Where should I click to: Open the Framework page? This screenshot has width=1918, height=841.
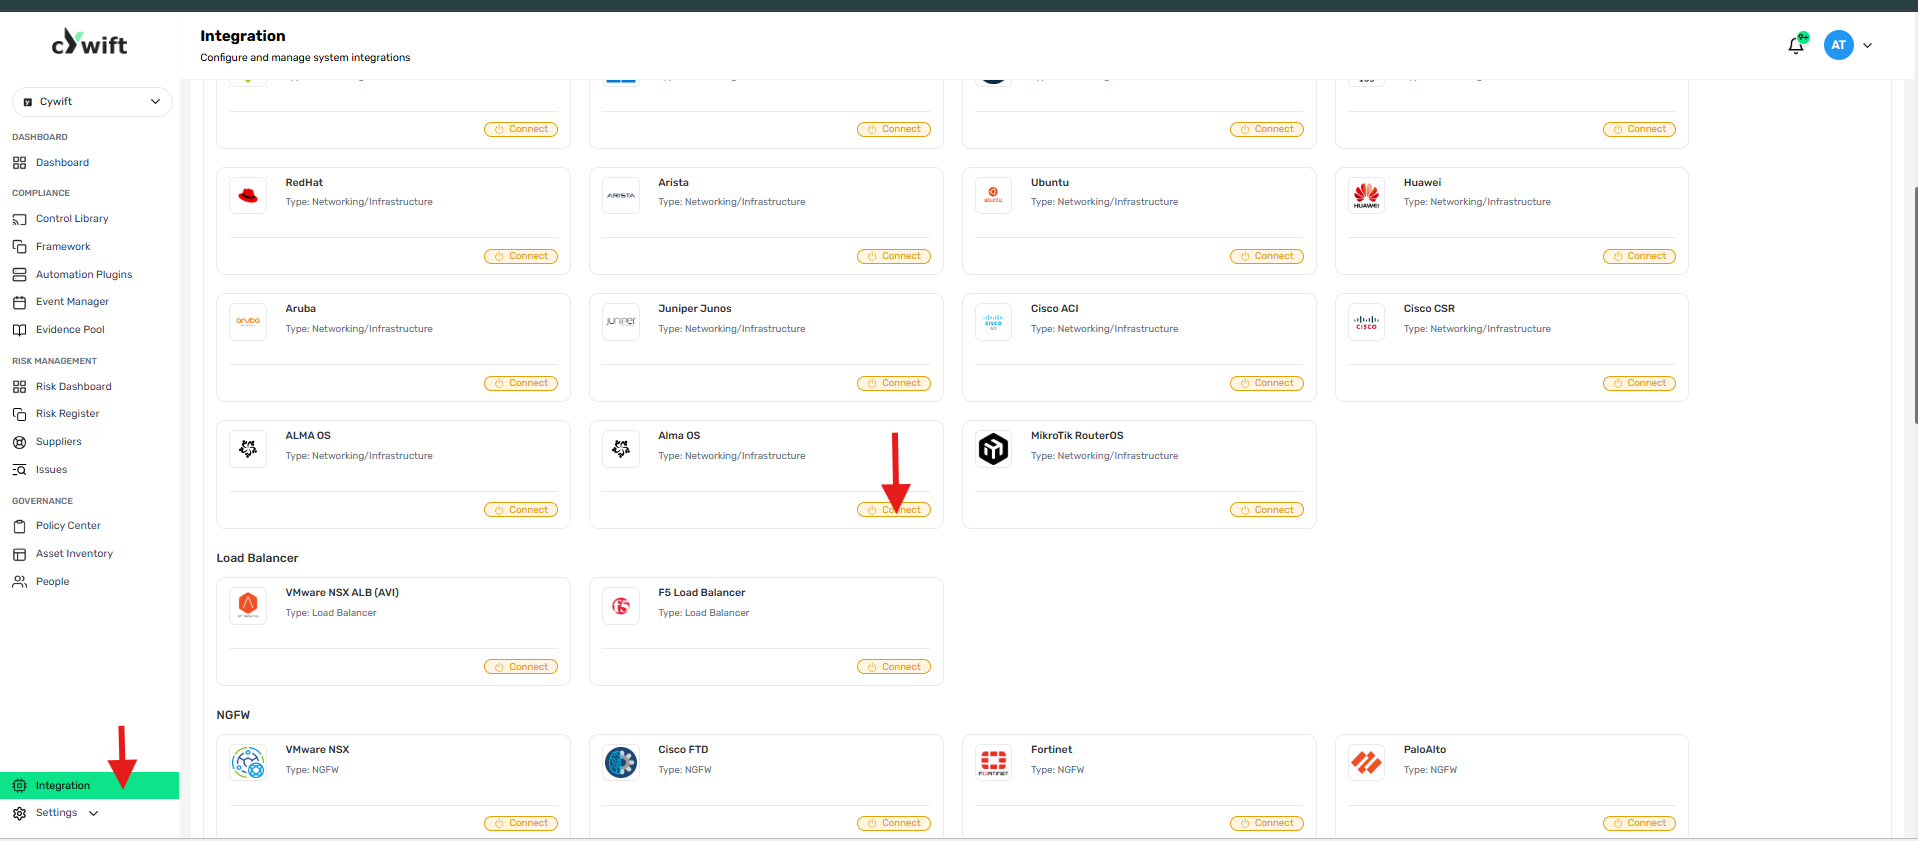point(63,247)
